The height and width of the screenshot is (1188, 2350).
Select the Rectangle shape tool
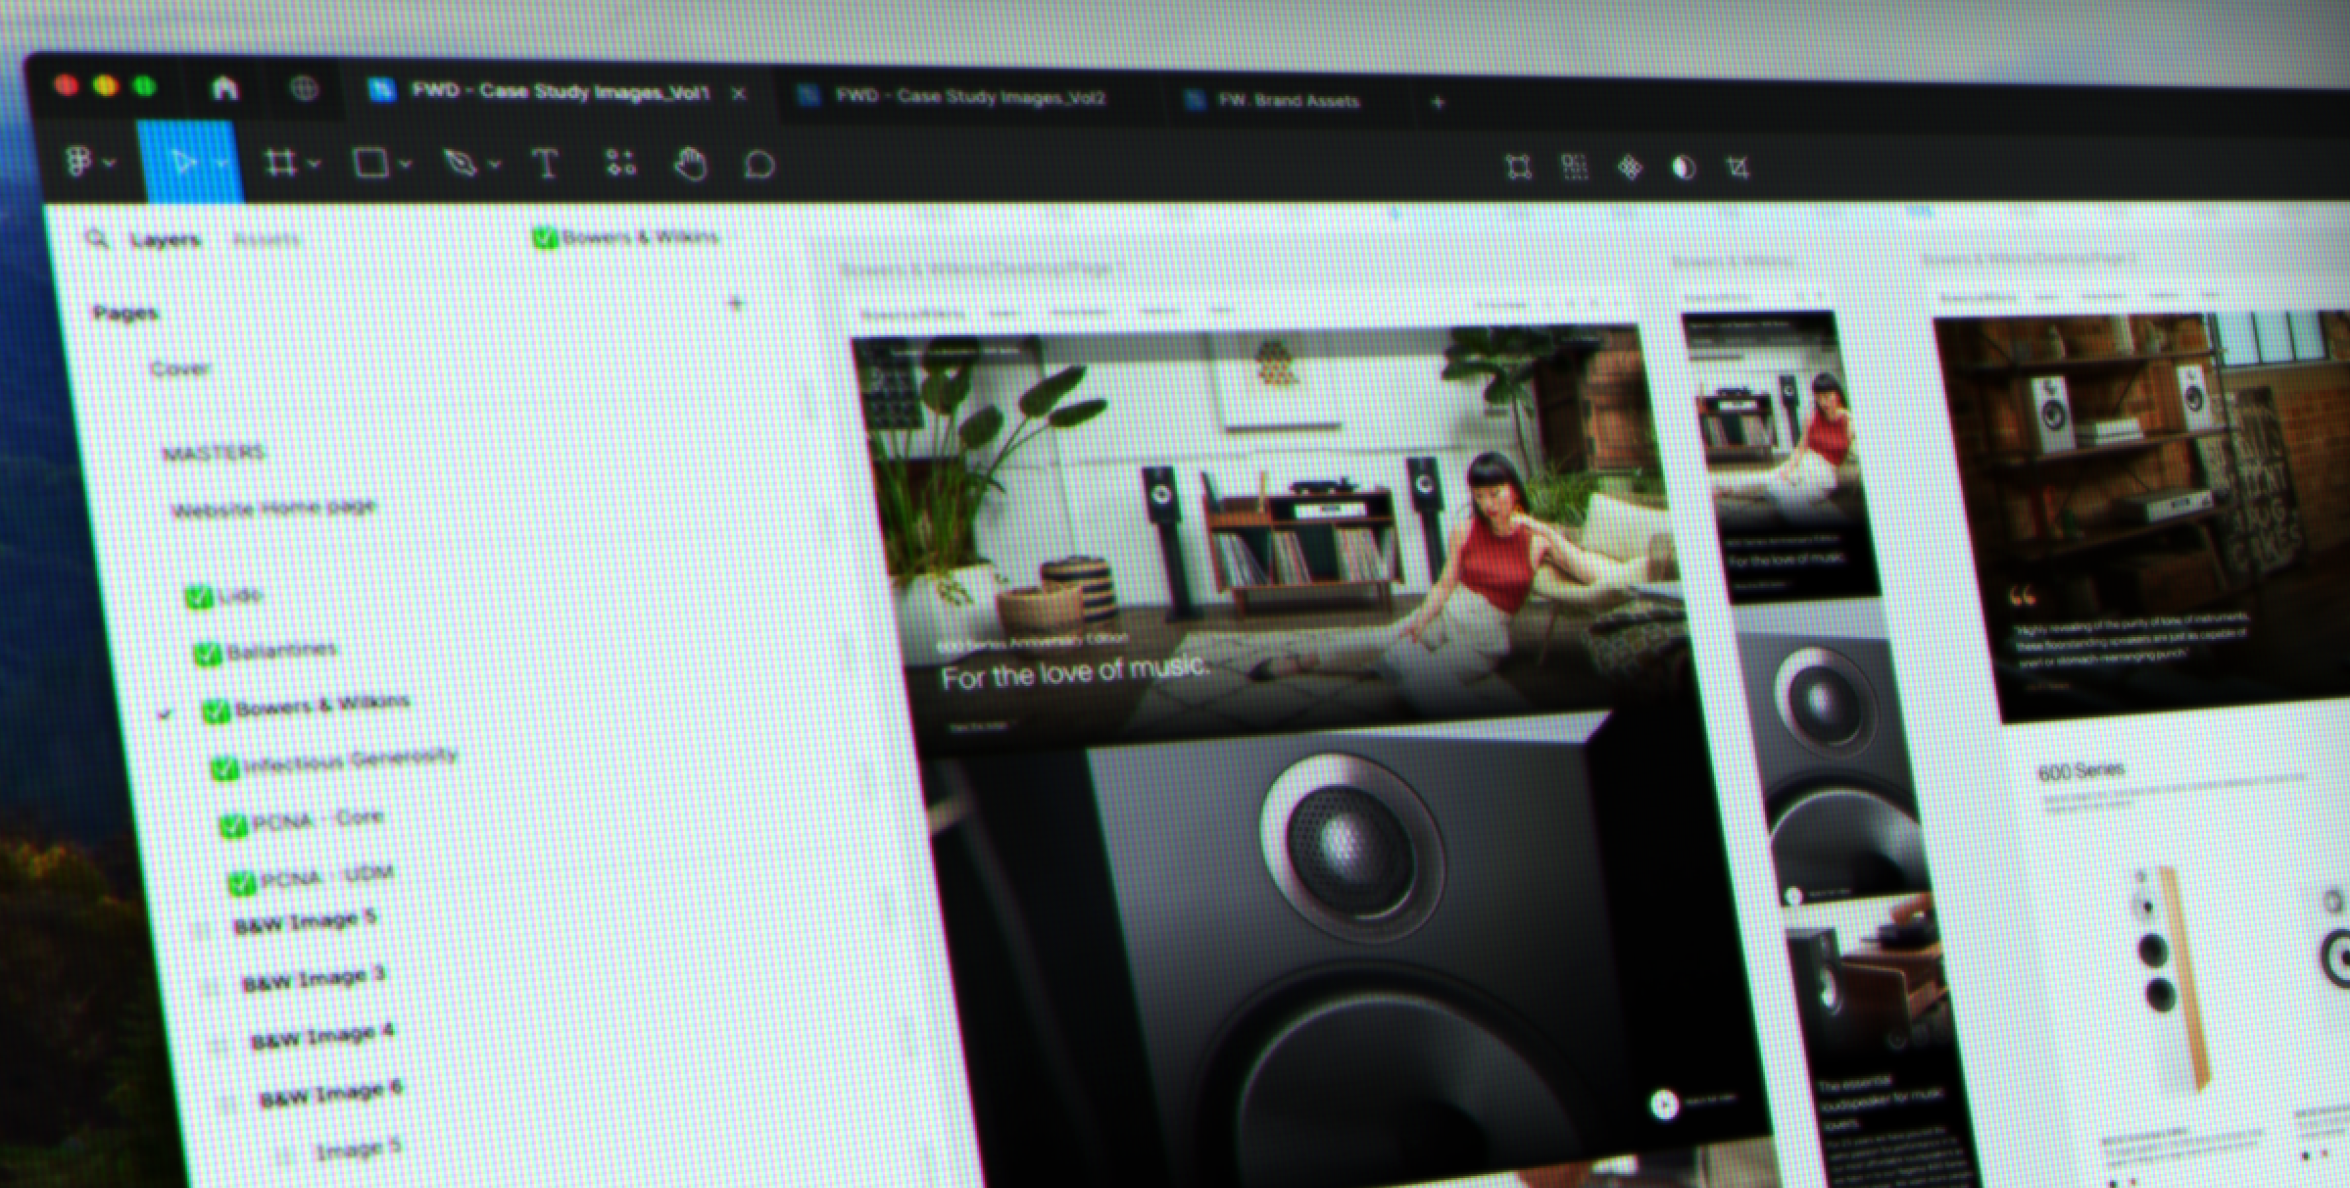(371, 163)
